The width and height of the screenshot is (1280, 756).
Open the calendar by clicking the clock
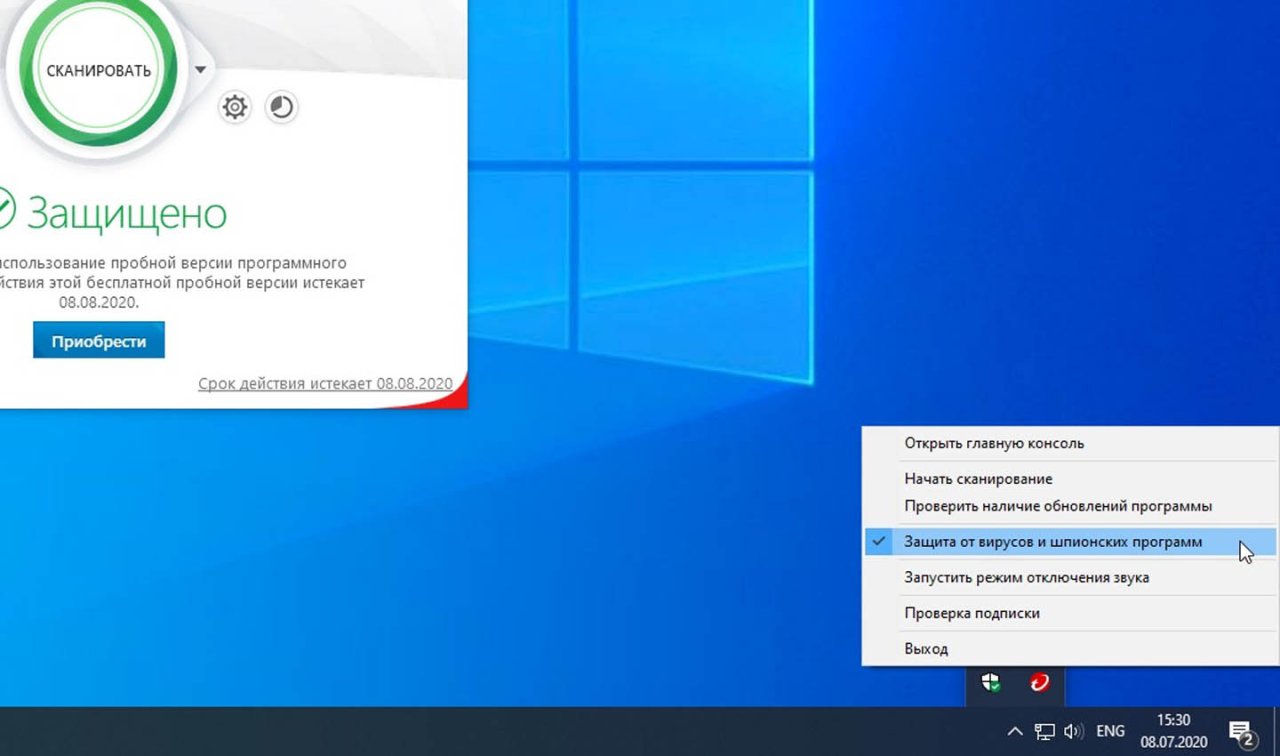pos(1172,730)
